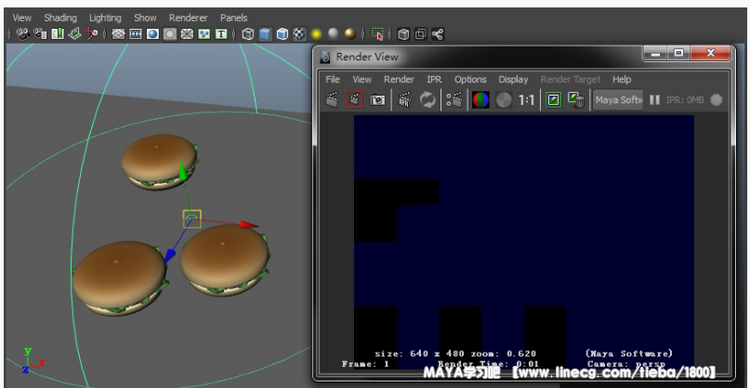
Task: Click the red X-axis arrow of the manipulator
Action: click(249, 224)
